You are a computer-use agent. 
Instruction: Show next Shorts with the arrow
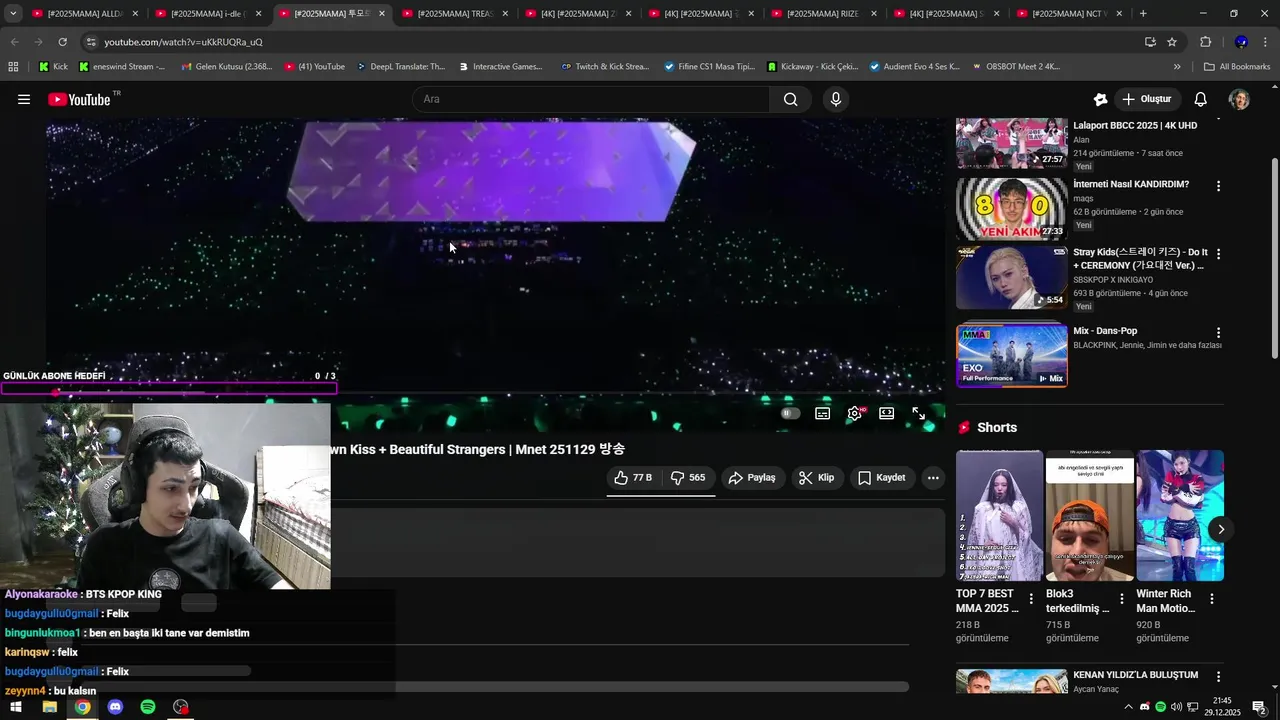(1220, 529)
